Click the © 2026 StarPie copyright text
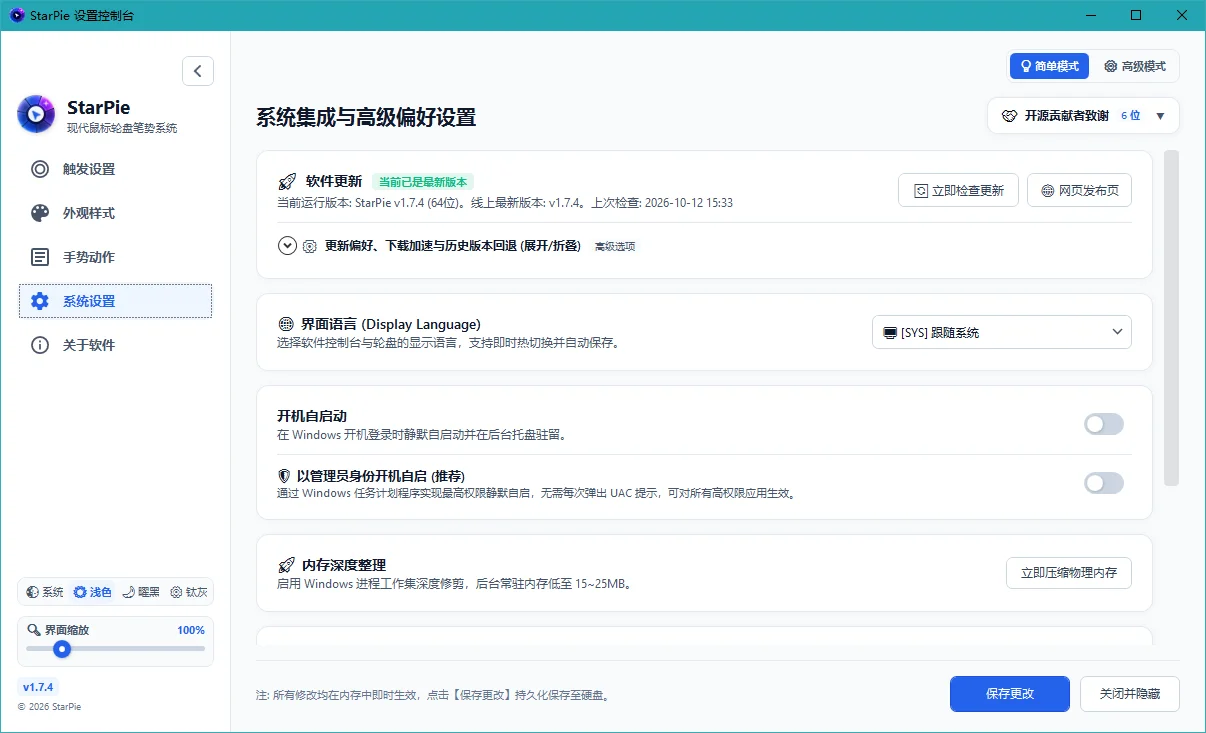 tap(50, 707)
